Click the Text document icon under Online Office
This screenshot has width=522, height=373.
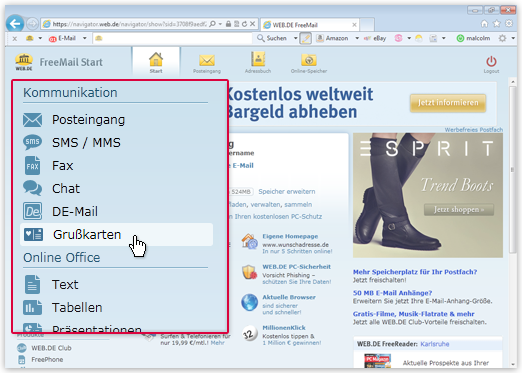(x=32, y=284)
